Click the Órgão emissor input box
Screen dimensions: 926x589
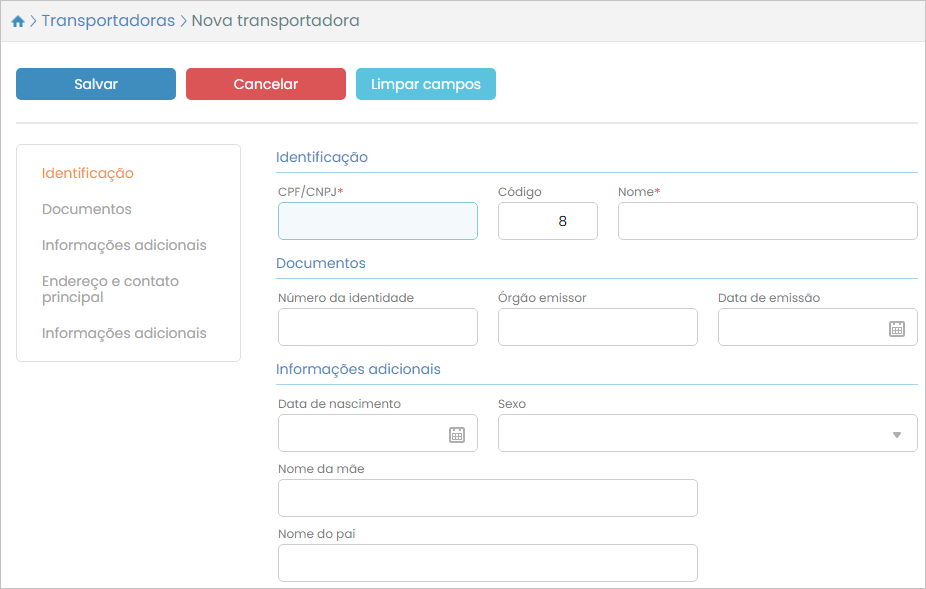pos(597,327)
